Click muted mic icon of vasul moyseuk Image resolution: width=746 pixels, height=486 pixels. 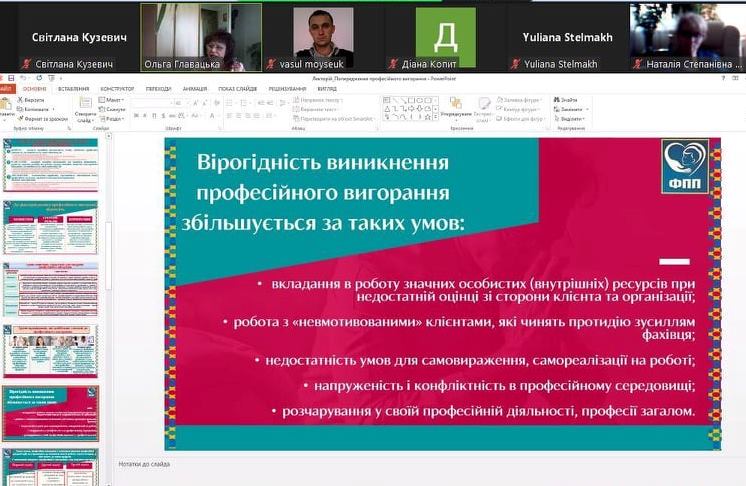[x=271, y=64]
